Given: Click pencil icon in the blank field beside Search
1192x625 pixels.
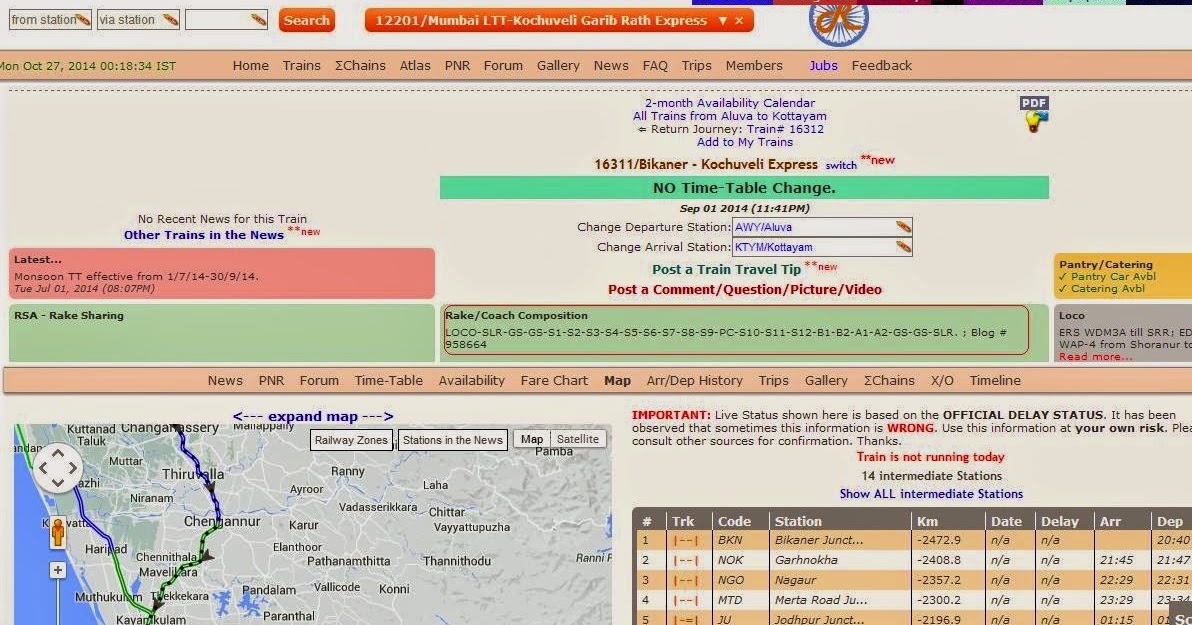Looking at the screenshot, I should pyautogui.click(x=259, y=20).
